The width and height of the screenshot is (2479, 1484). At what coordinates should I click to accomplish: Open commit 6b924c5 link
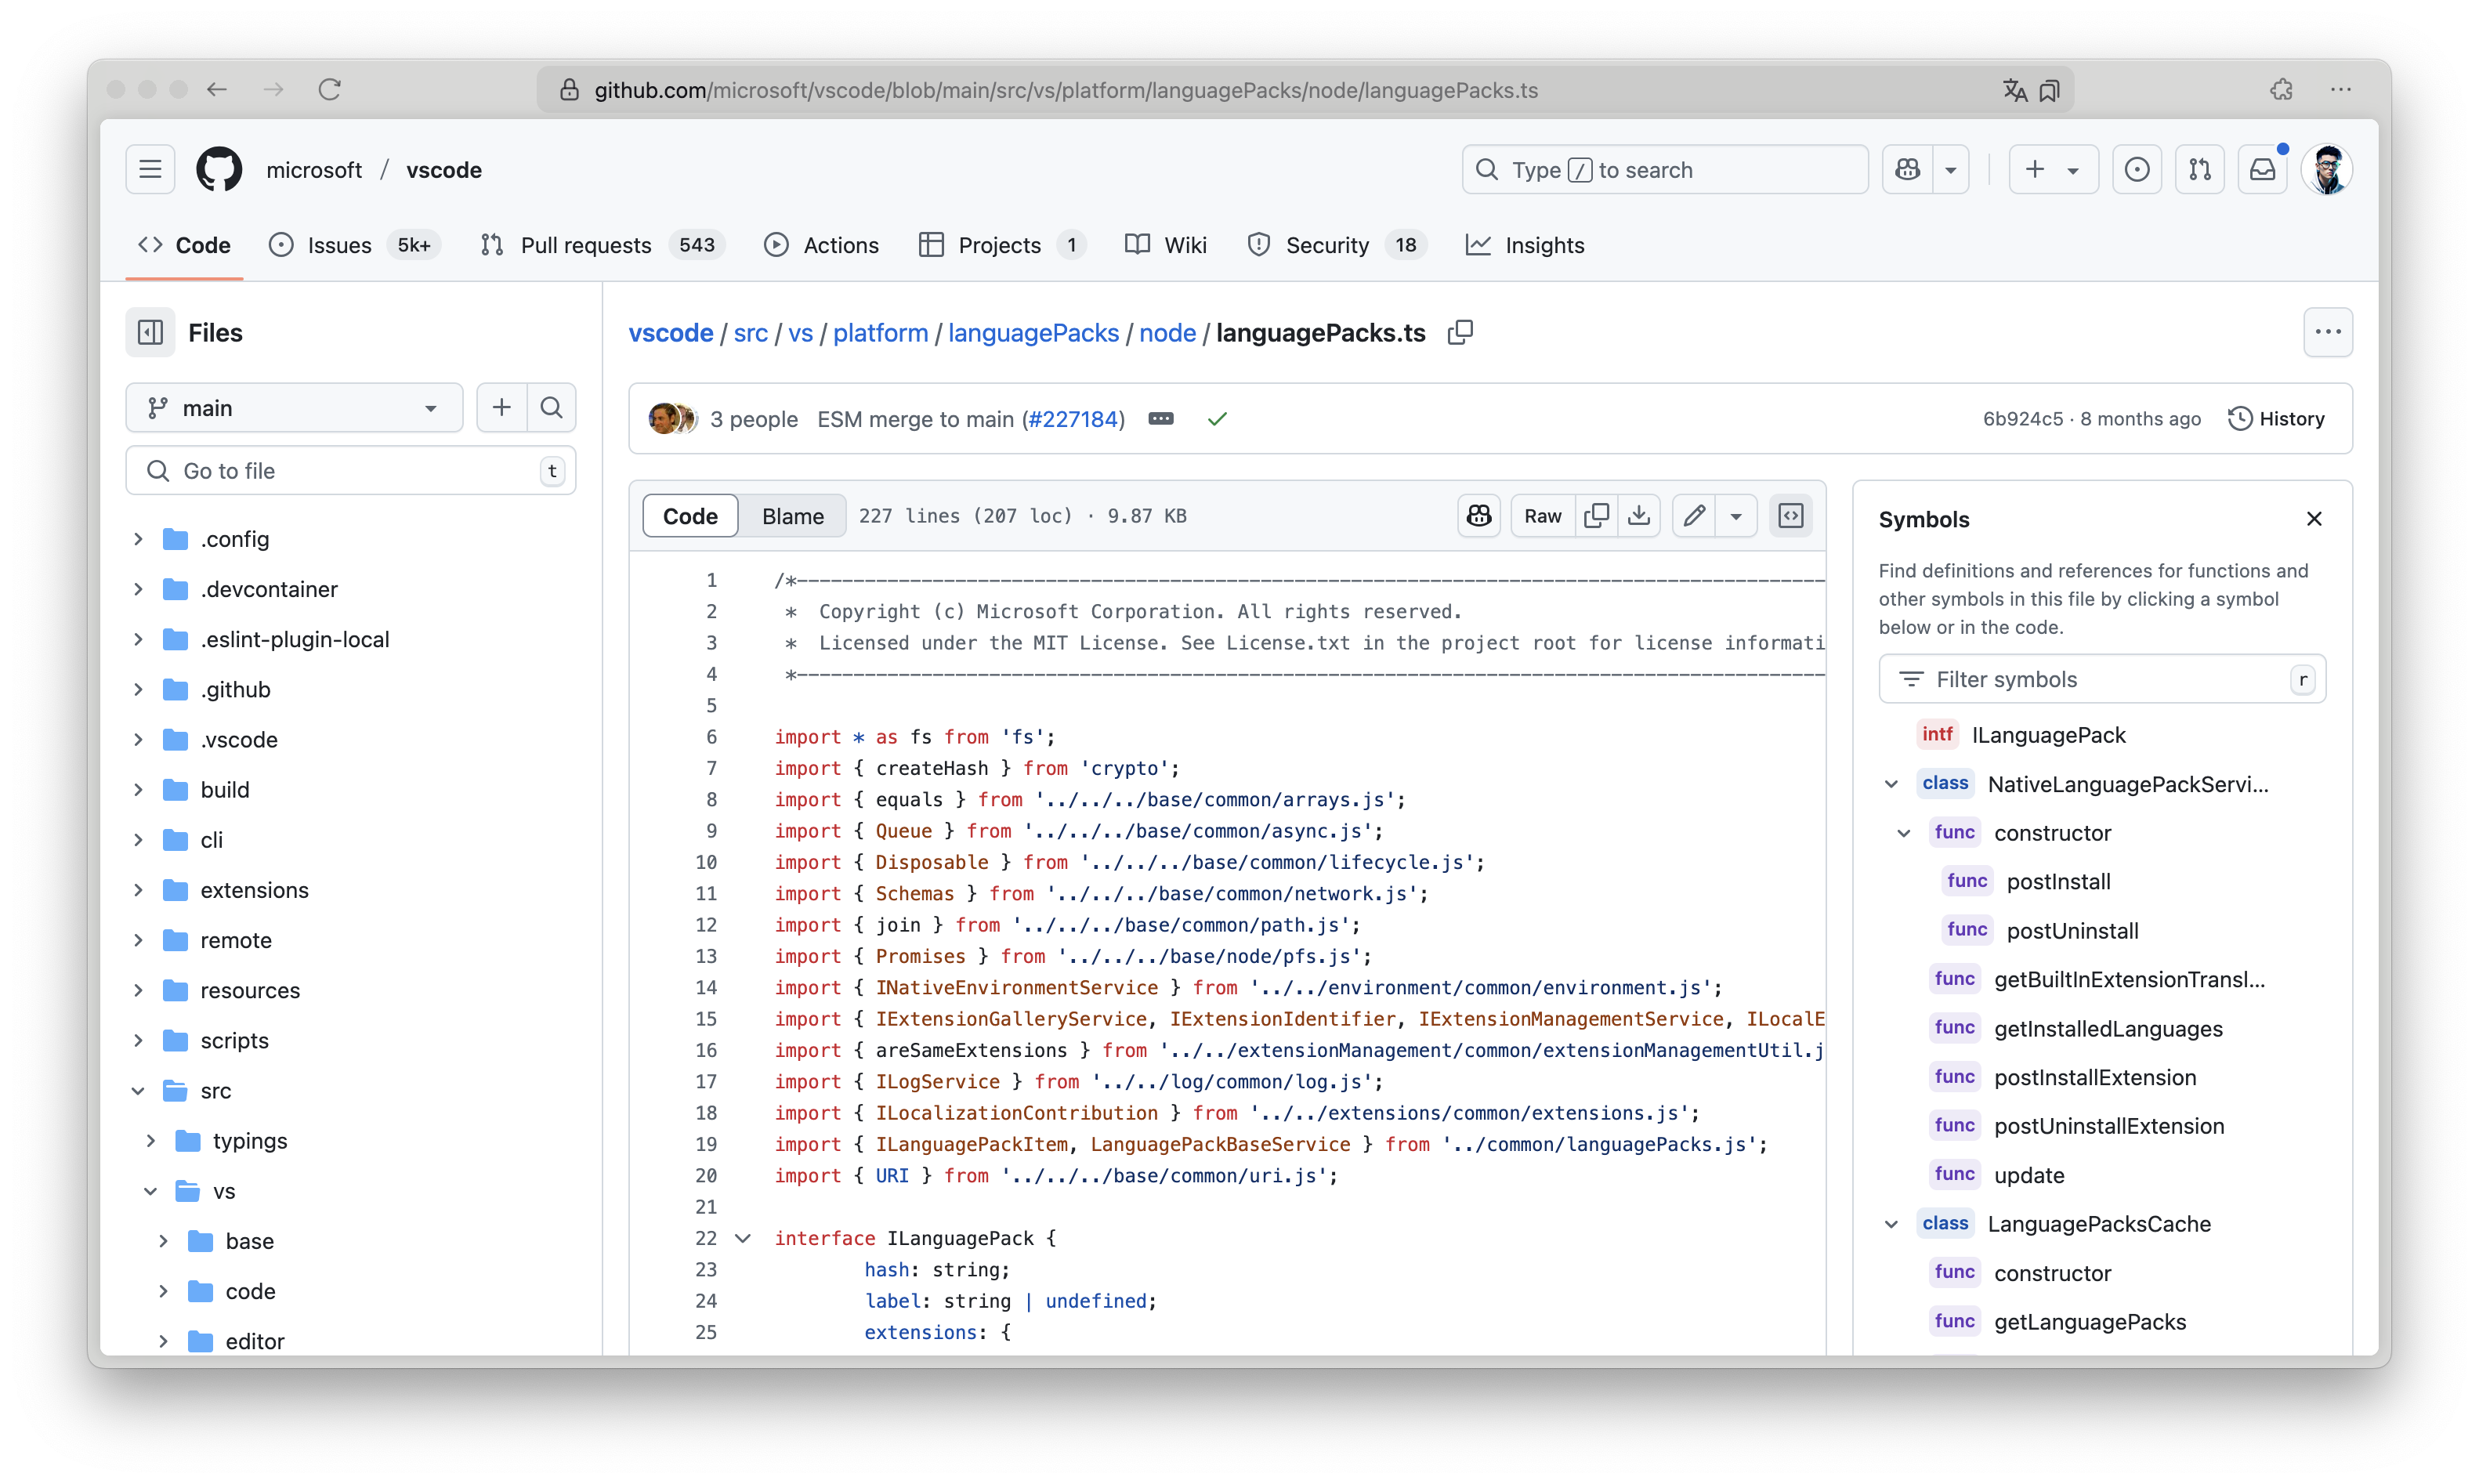[x=2022, y=419]
